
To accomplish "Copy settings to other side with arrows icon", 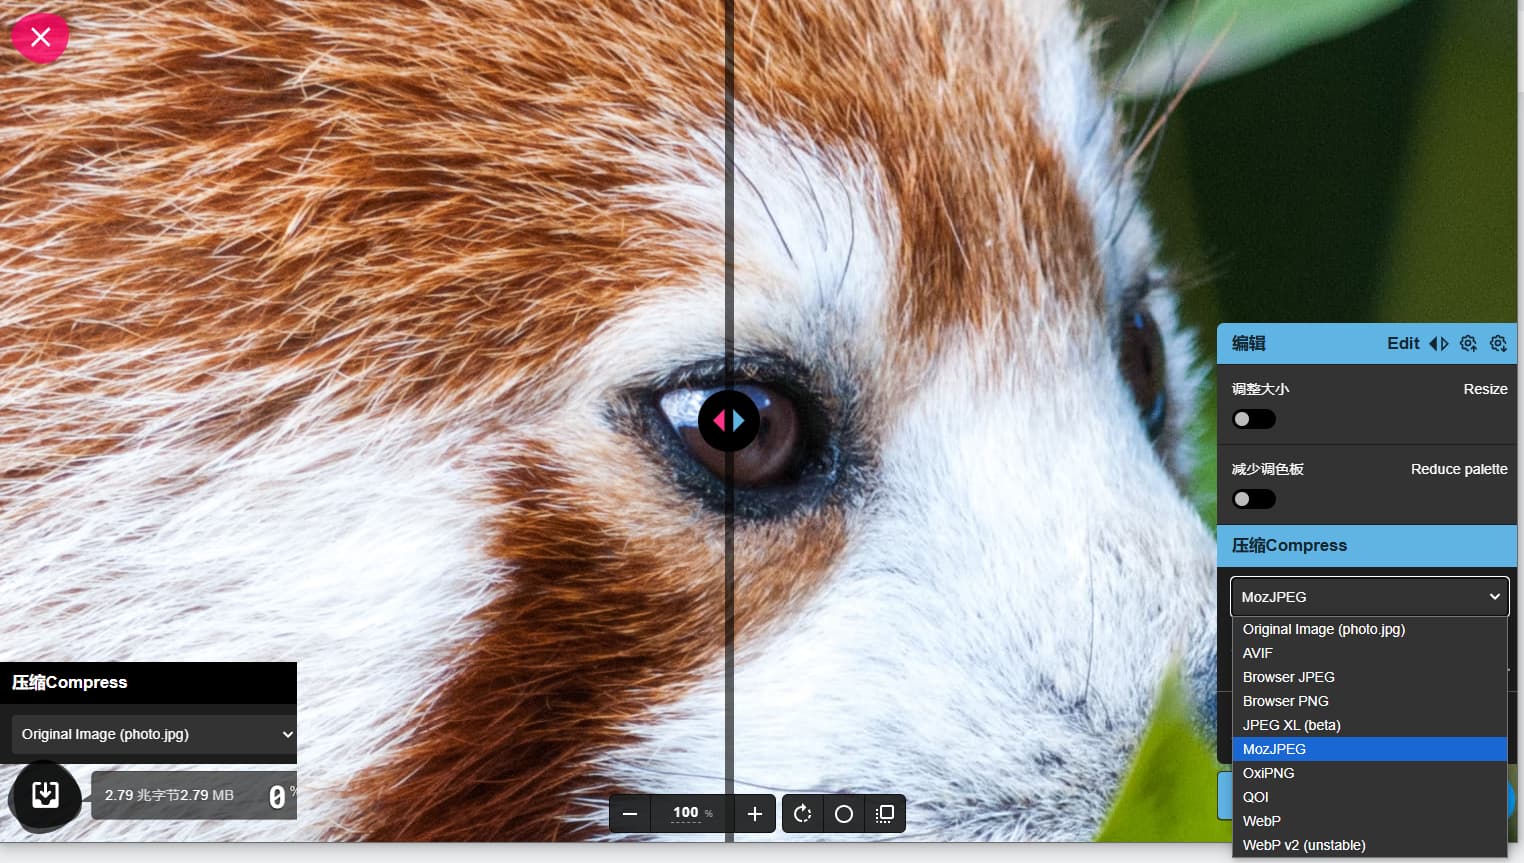I will coord(1438,343).
